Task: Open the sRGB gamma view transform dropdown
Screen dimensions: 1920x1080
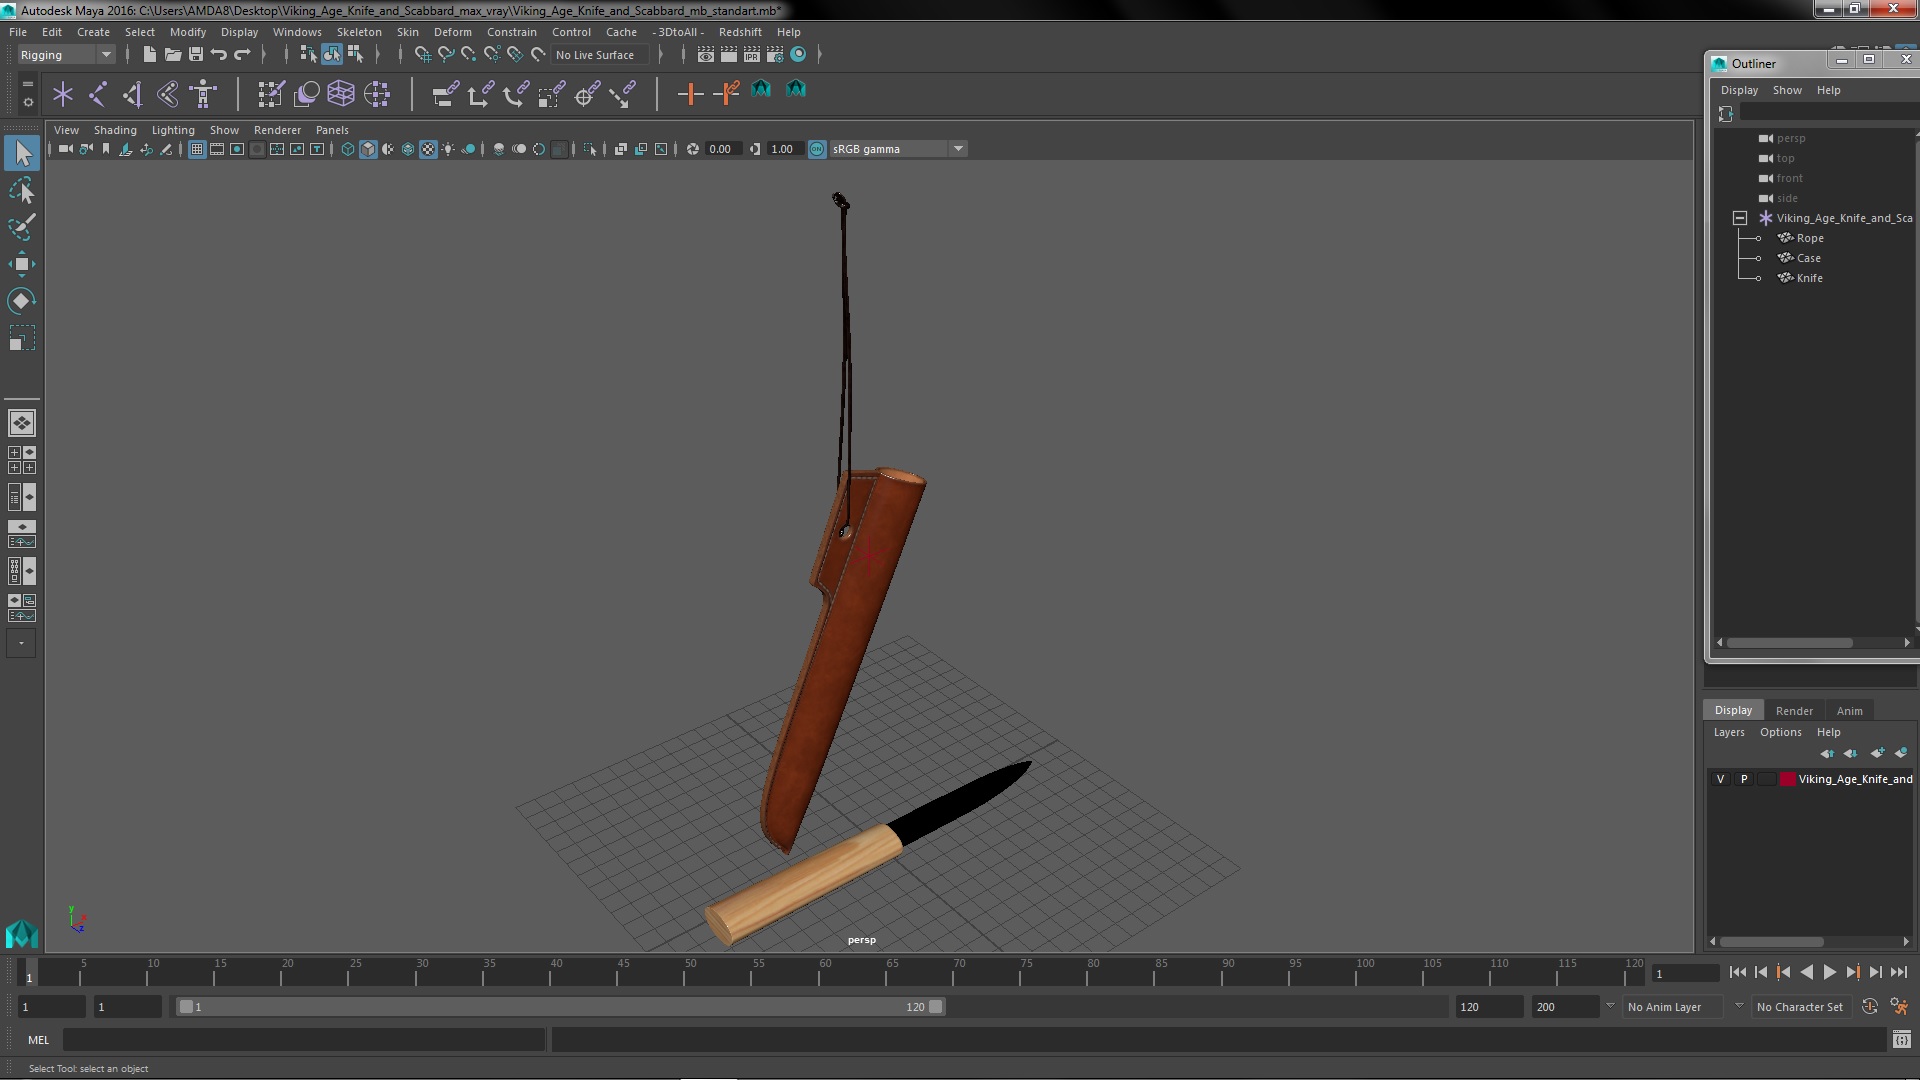Action: click(x=898, y=149)
